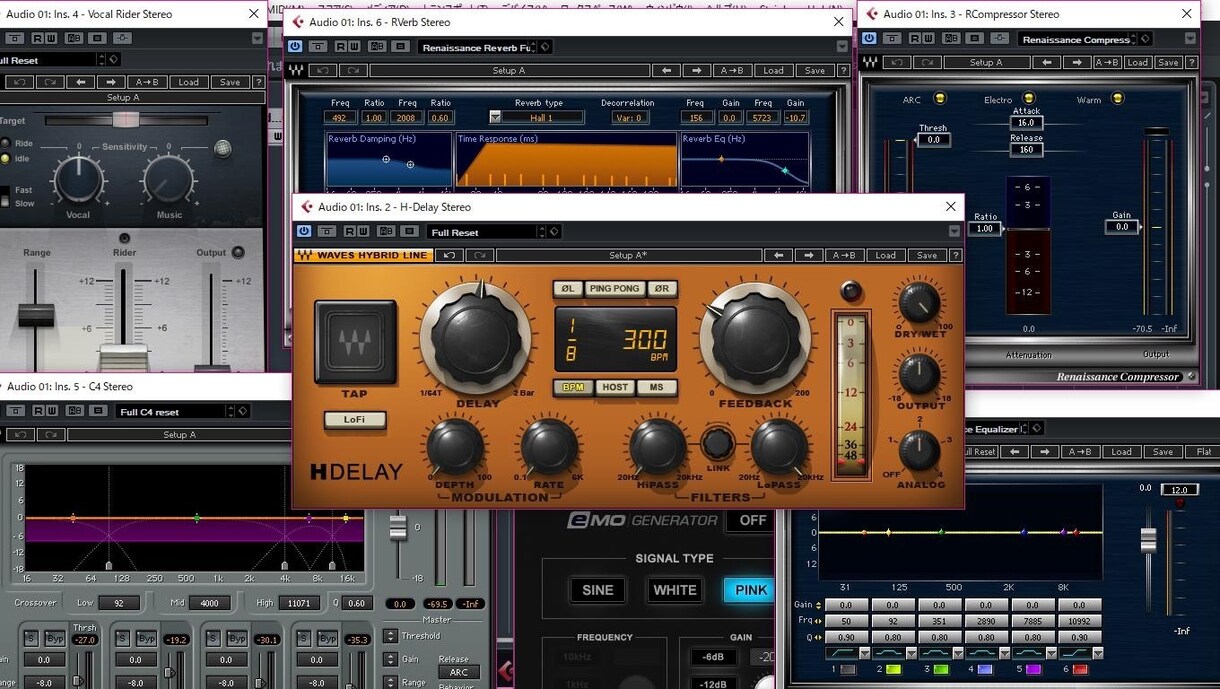The width and height of the screenshot is (1220, 689).
Task: Click the HiPass filter knob
Action: pos(657,446)
